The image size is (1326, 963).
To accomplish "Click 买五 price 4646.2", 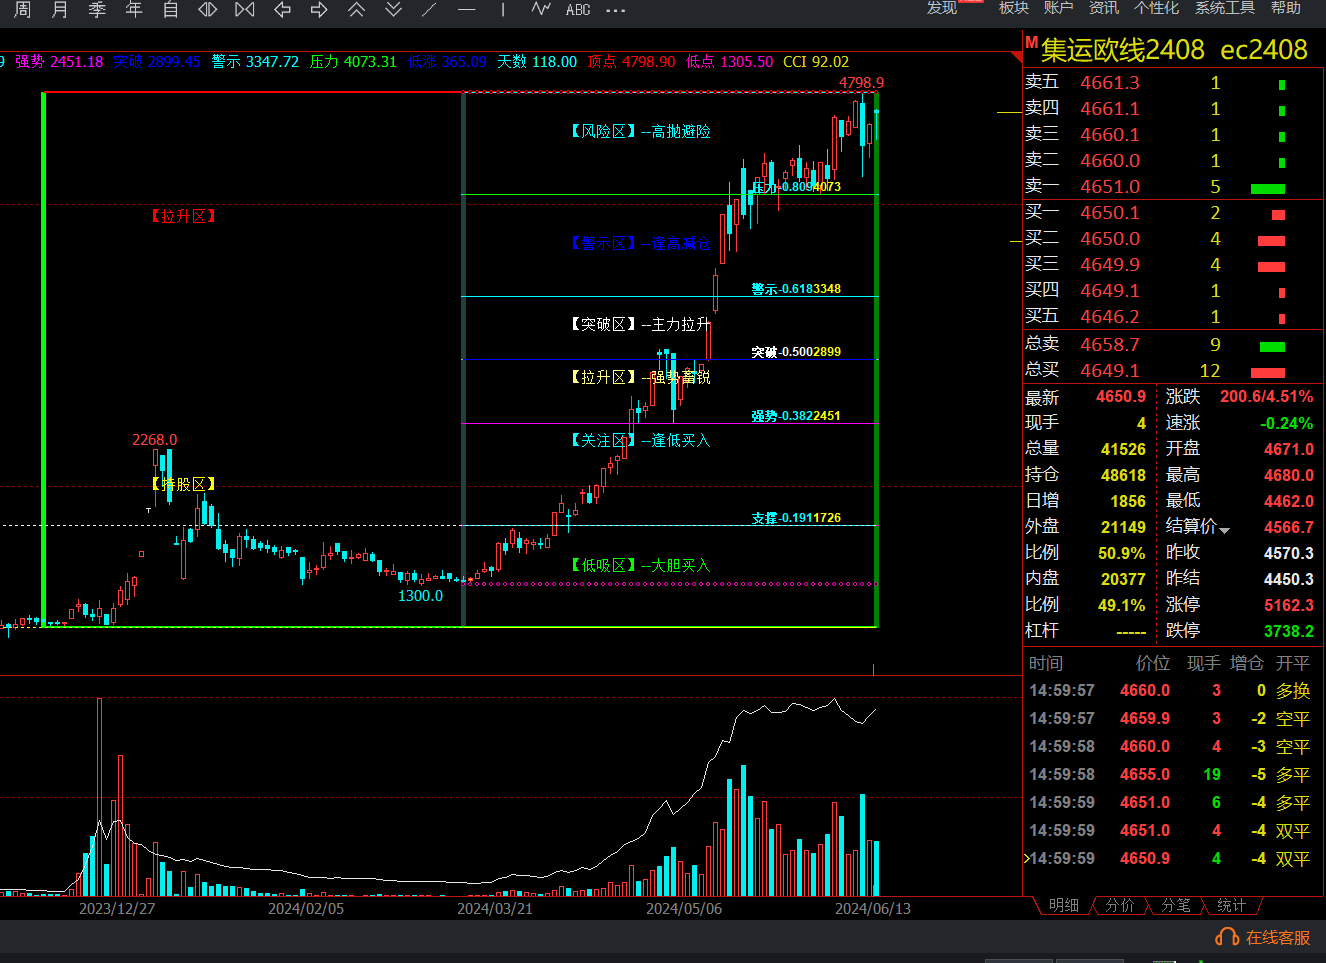I will tap(1110, 317).
